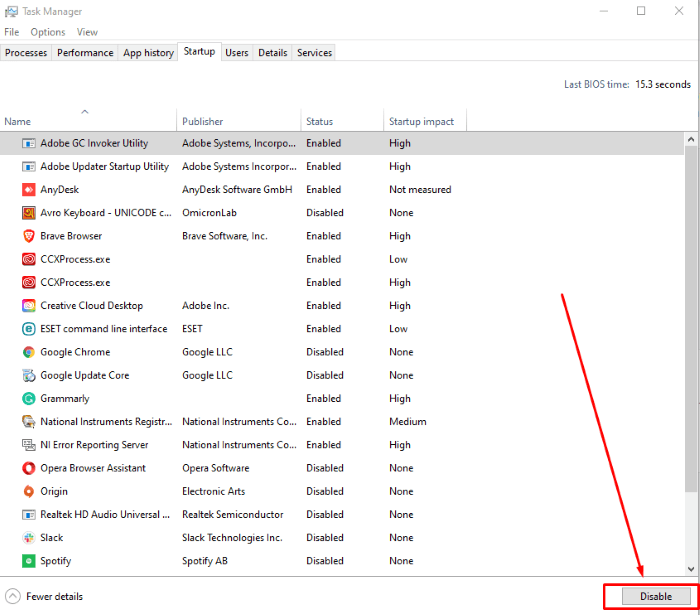The width and height of the screenshot is (700, 615).
Task: Click the ESET command line interface icon
Action: [29, 329]
